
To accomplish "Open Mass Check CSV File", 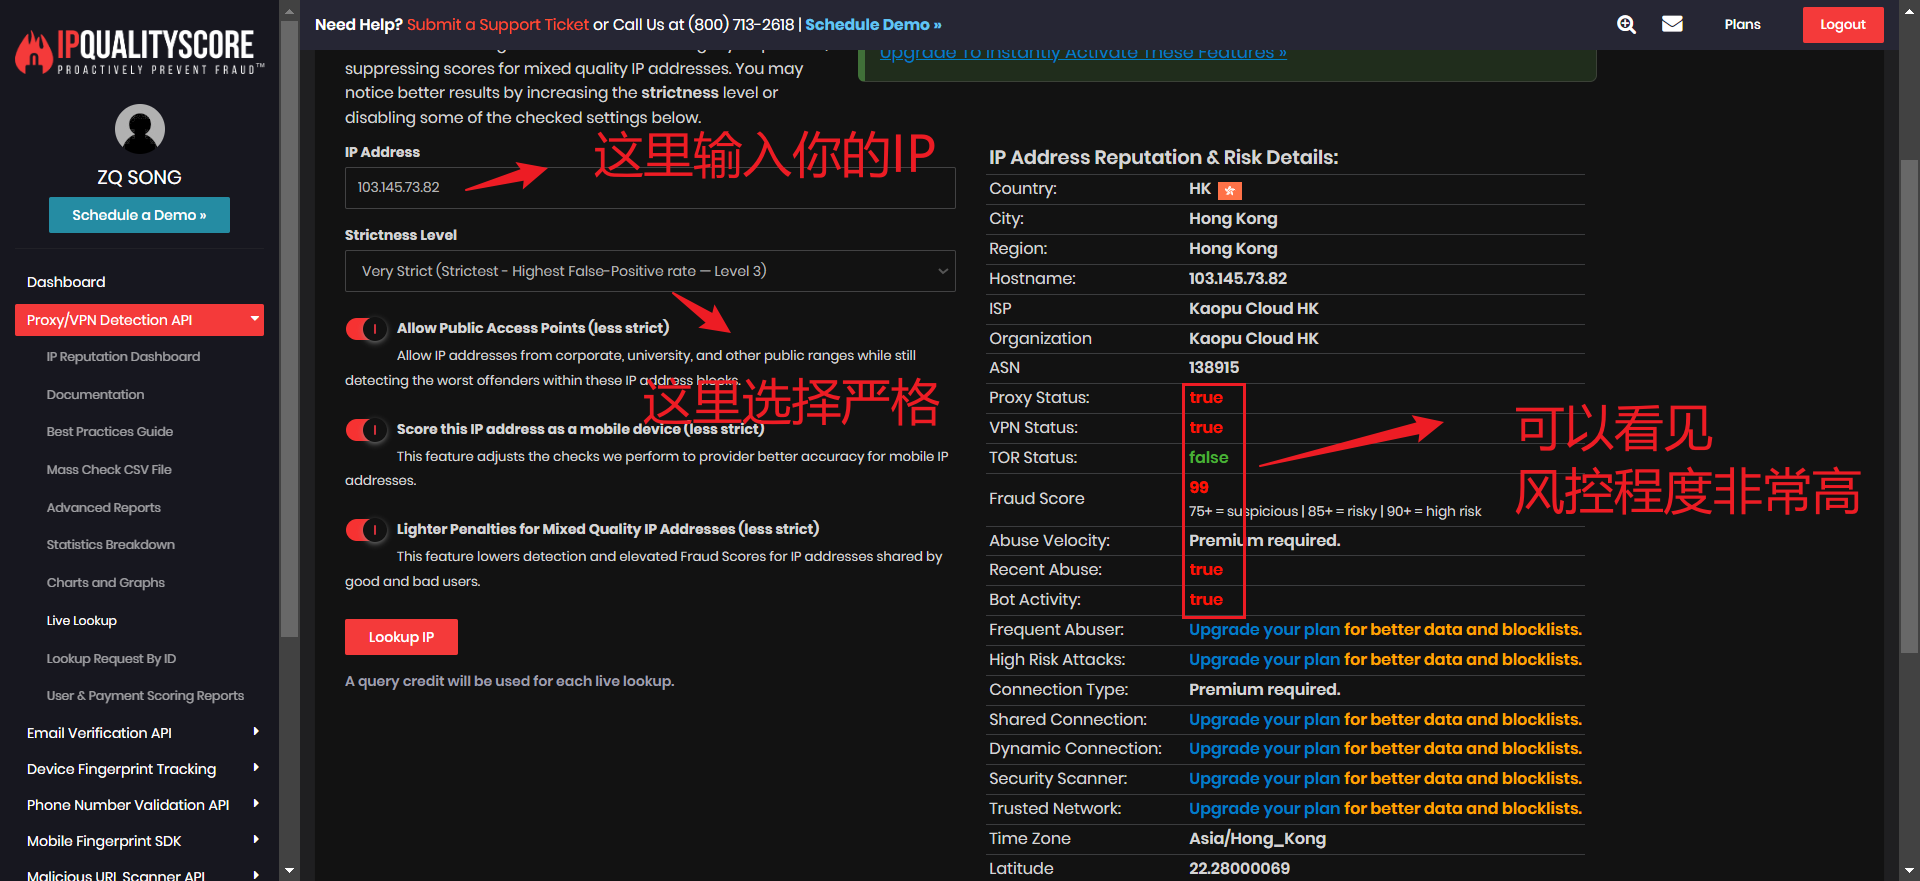I will [x=109, y=470].
